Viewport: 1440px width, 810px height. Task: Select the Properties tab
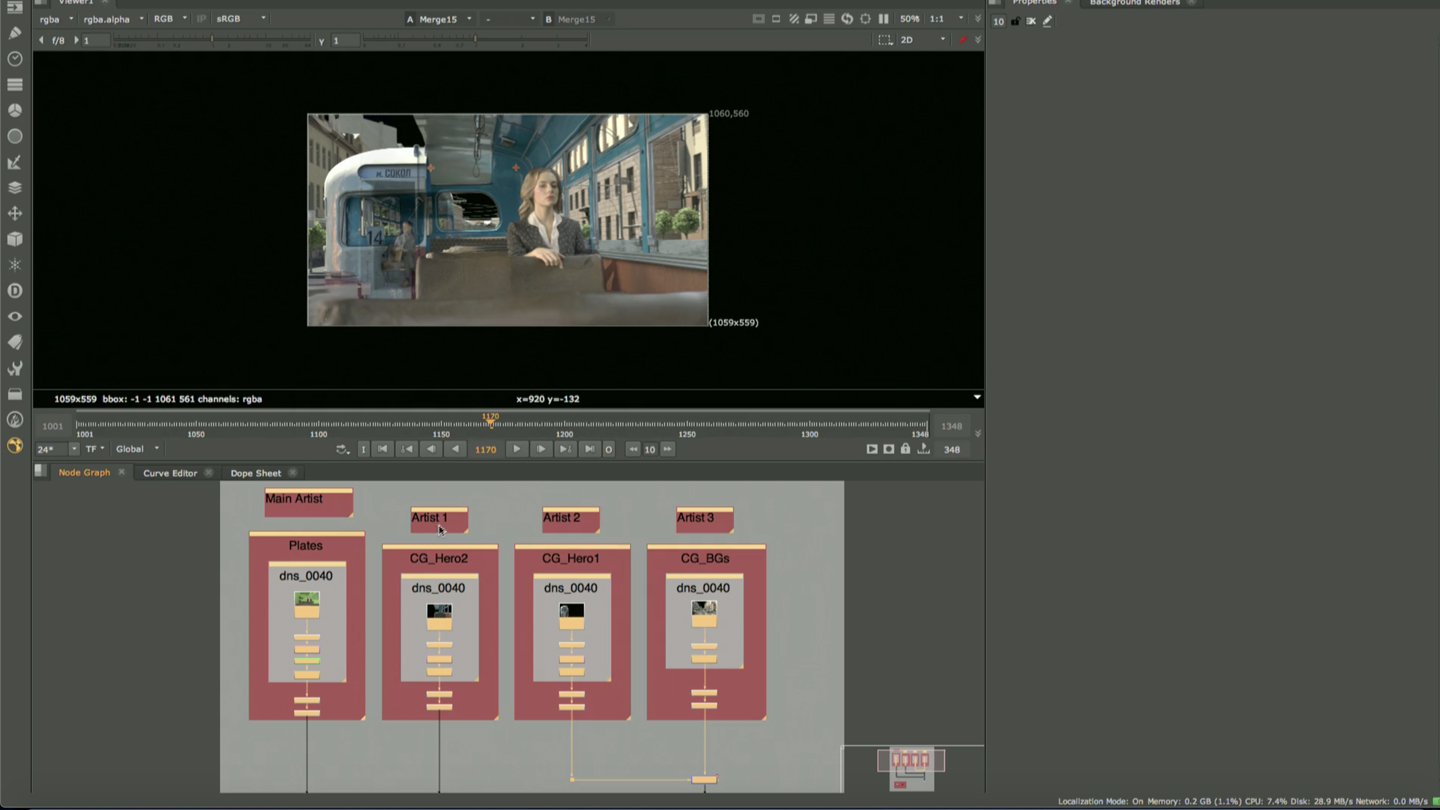1034,3
